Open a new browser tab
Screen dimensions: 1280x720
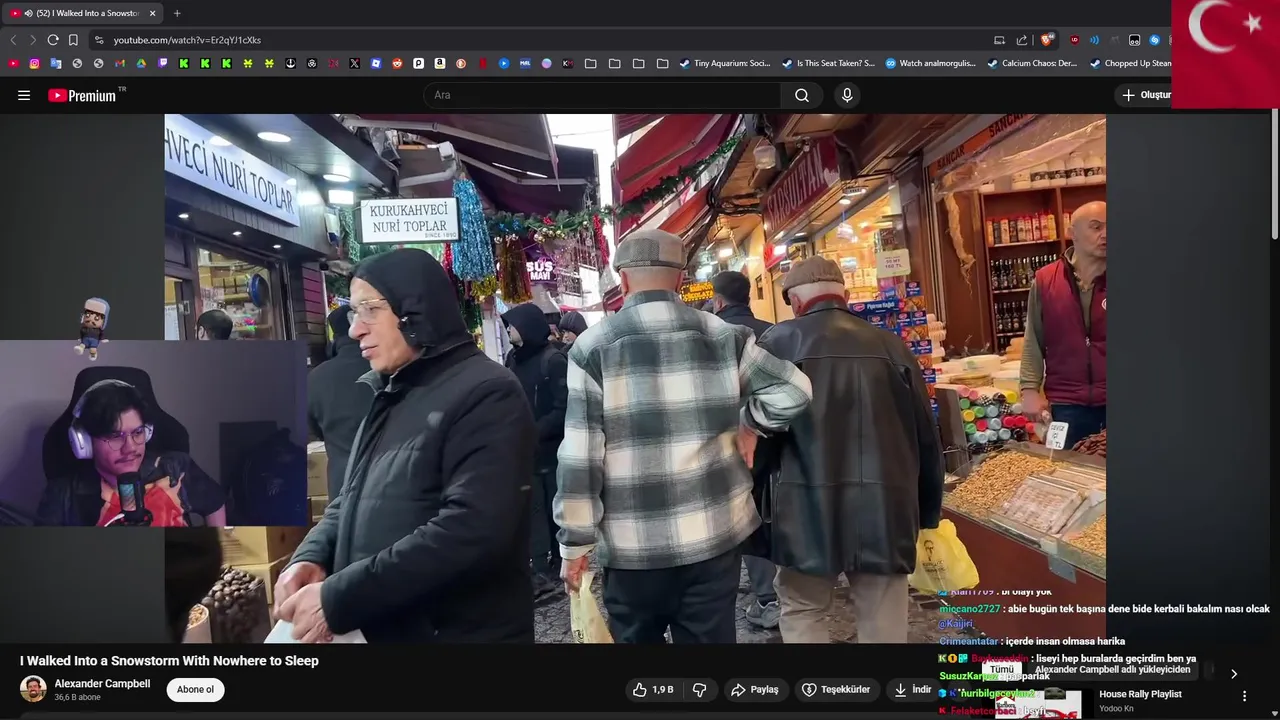click(177, 13)
